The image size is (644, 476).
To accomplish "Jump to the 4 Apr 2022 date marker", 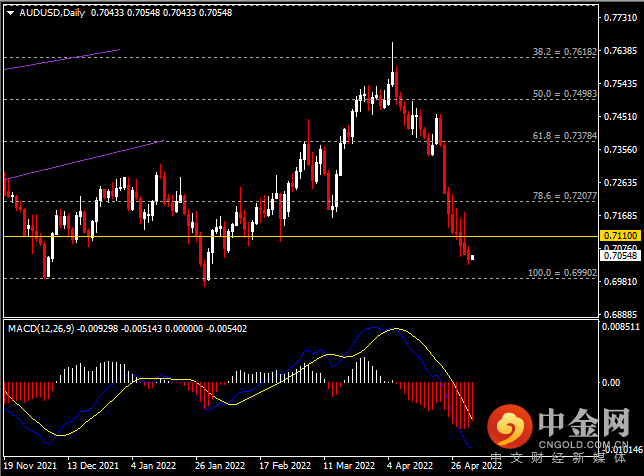I will pyautogui.click(x=410, y=466).
